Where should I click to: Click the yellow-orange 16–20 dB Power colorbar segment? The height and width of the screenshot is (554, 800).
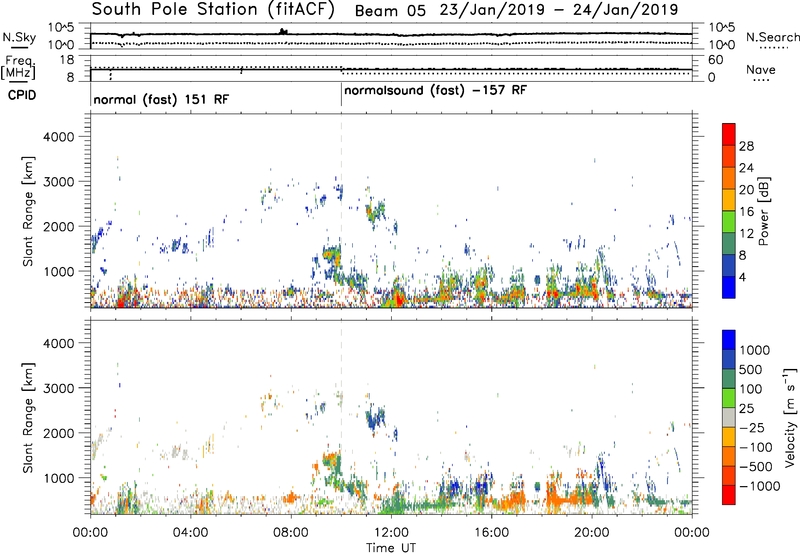click(729, 200)
